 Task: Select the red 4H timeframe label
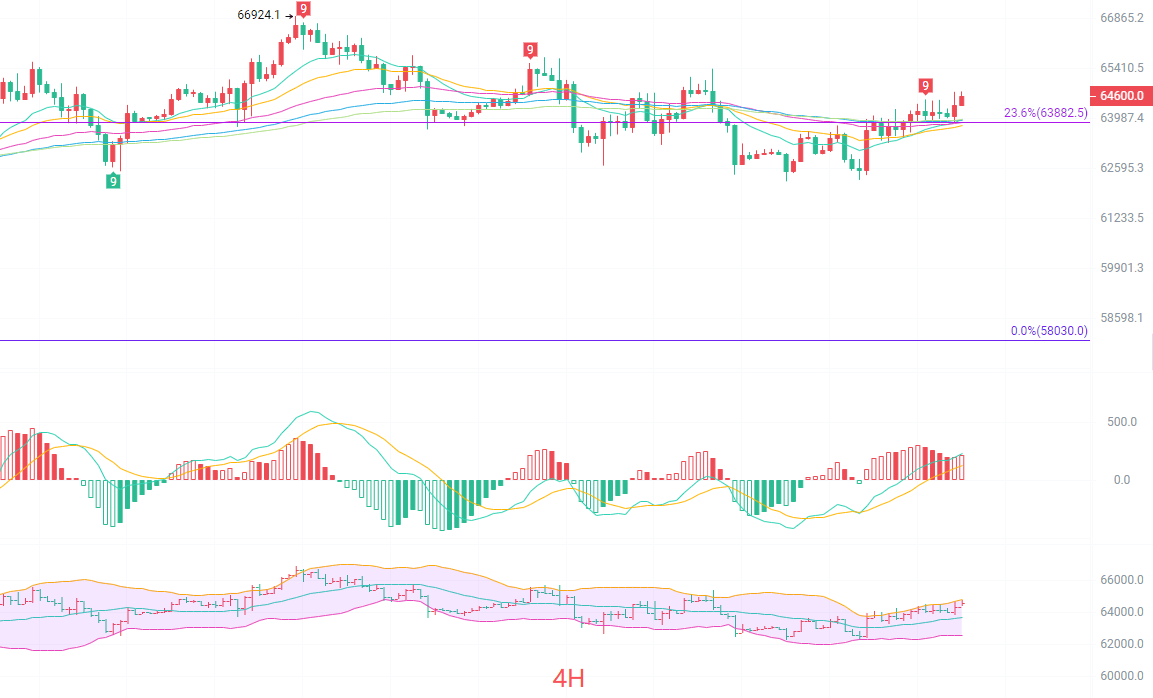coord(568,678)
